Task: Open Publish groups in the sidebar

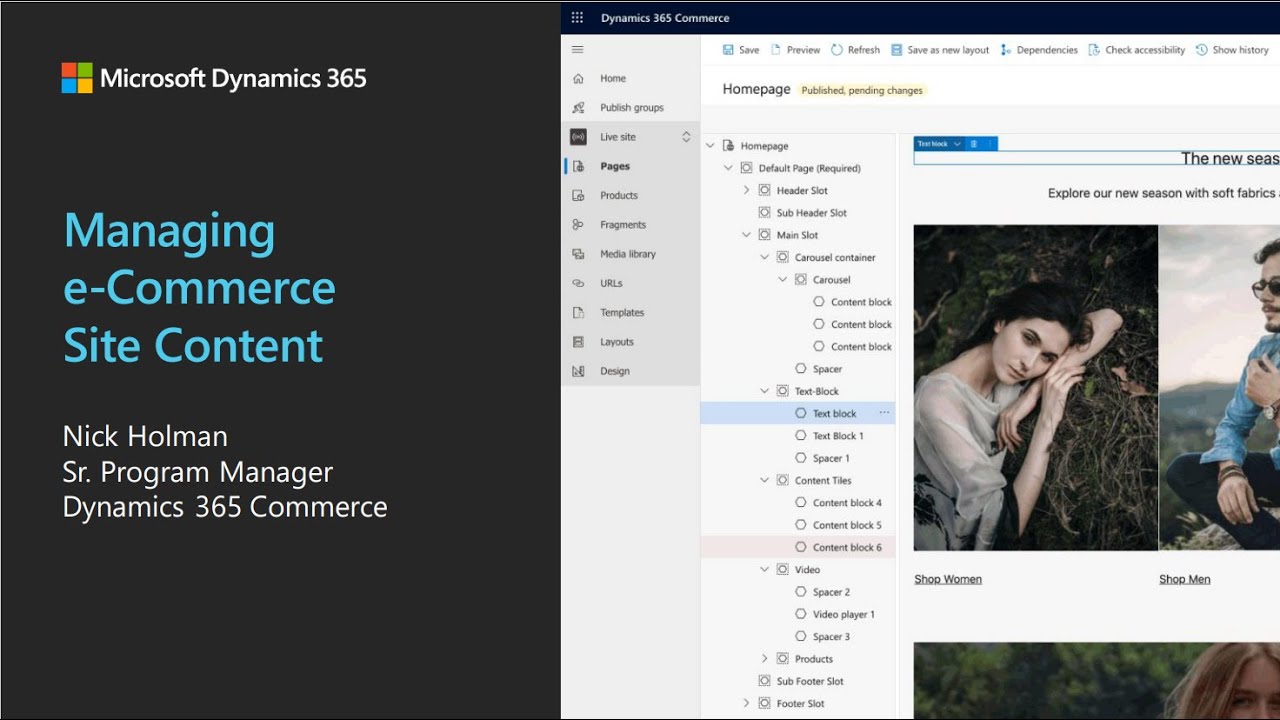Action: [x=630, y=107]
